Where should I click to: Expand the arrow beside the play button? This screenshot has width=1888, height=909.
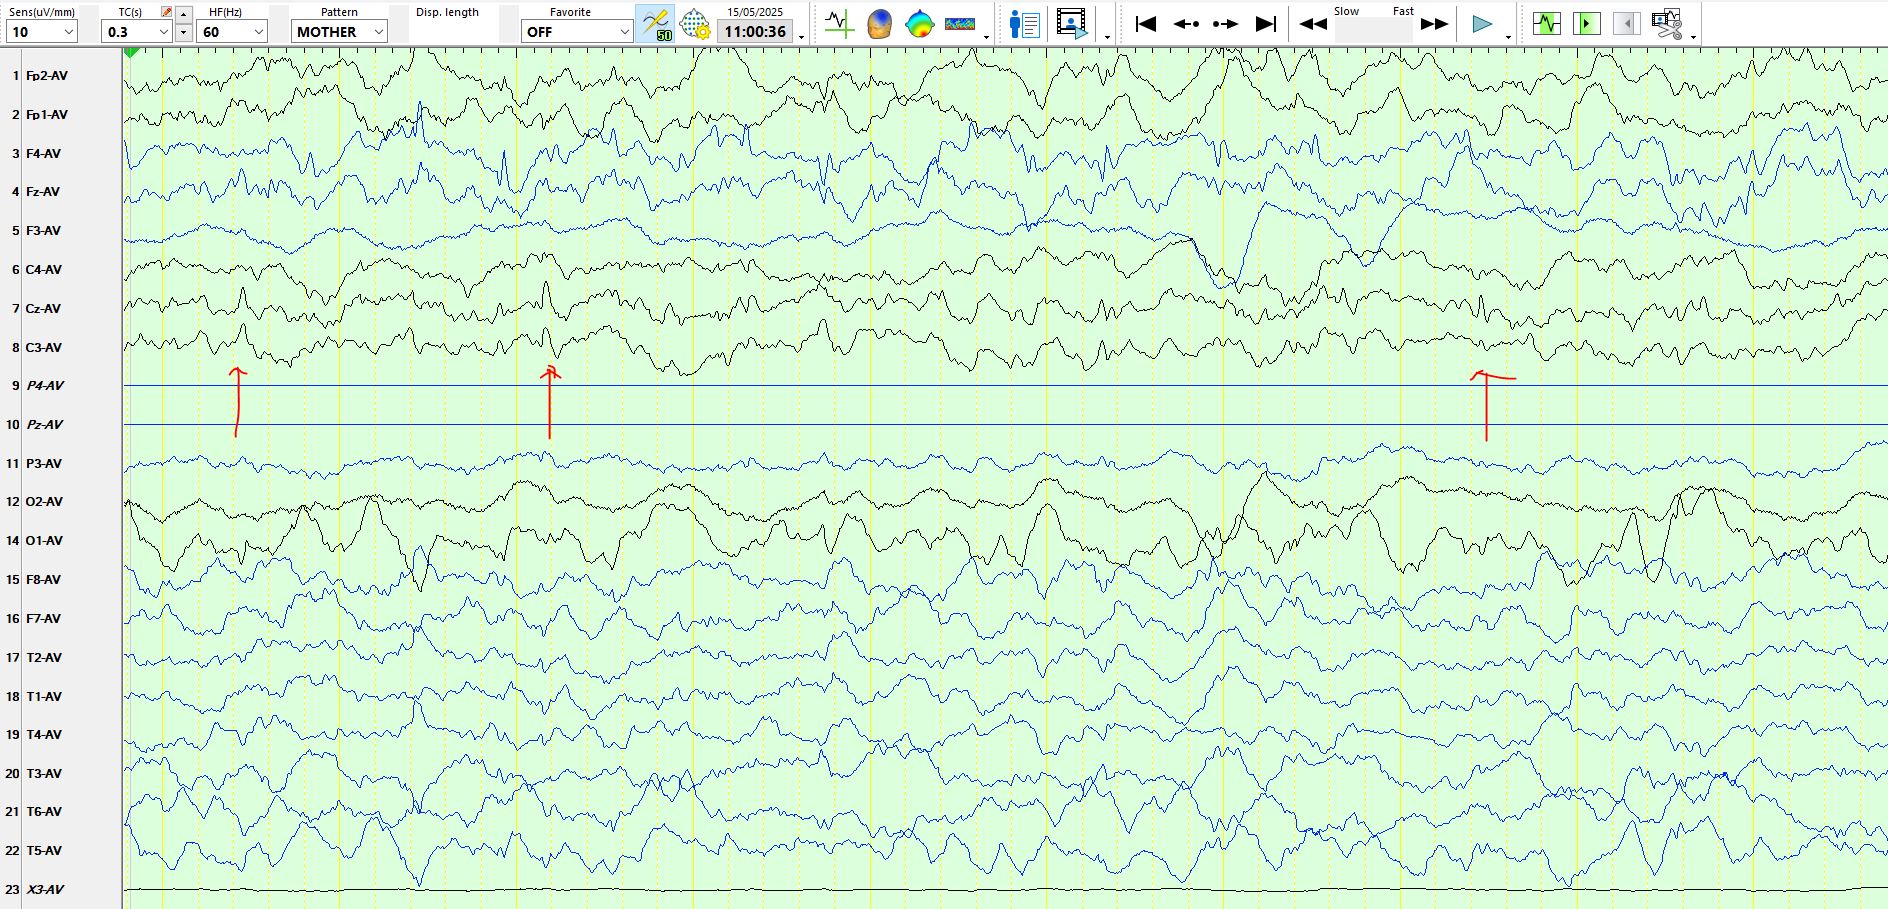pyautogui.click(x=1508, y=37)
